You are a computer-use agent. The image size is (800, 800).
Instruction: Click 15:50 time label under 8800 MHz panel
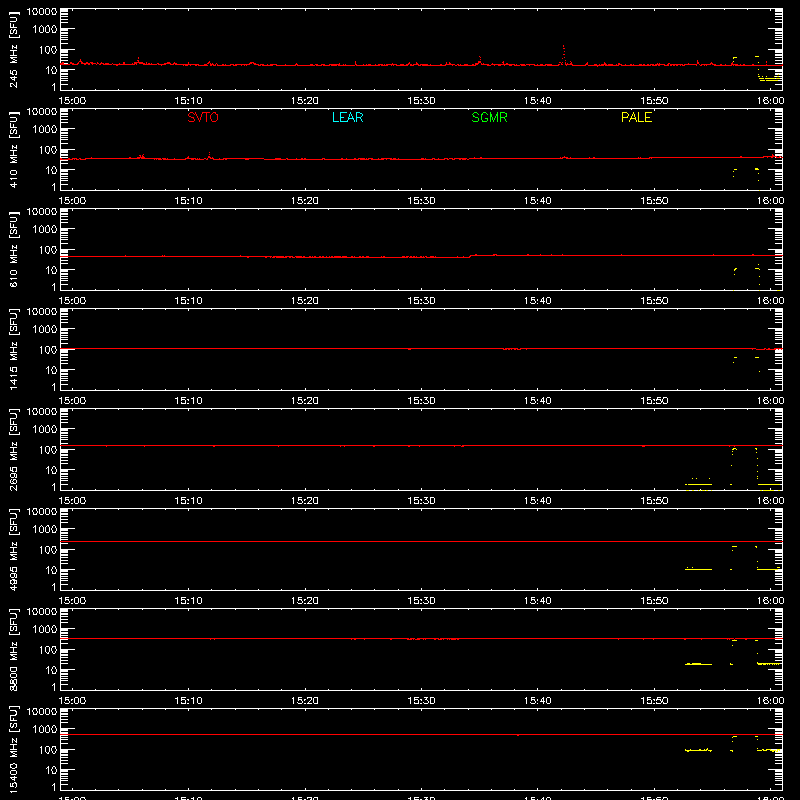(x=654, y=701)
